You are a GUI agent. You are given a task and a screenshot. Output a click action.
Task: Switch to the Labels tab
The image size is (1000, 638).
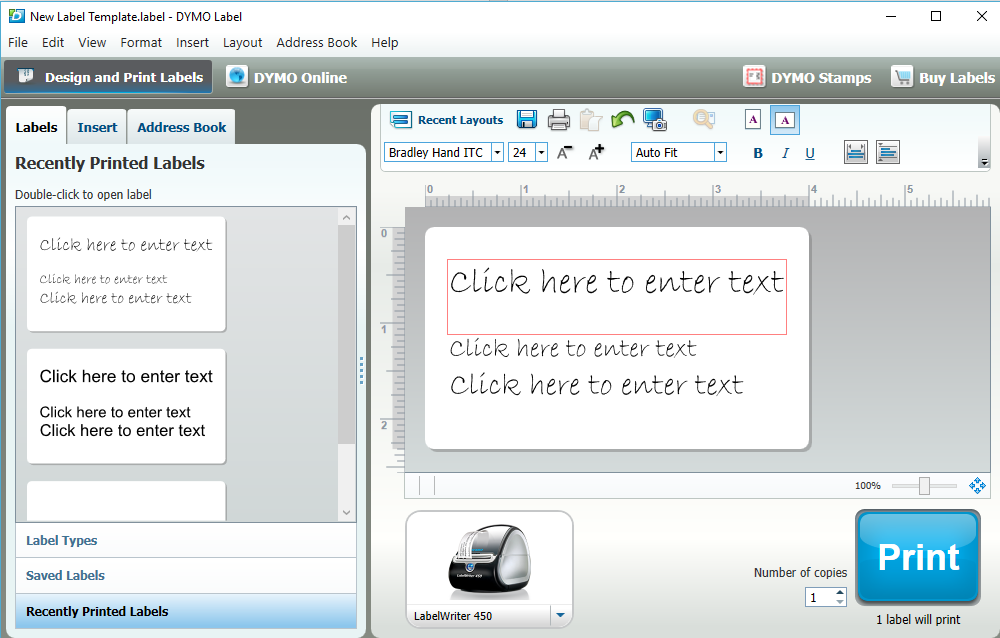click(x=36, y=127)
